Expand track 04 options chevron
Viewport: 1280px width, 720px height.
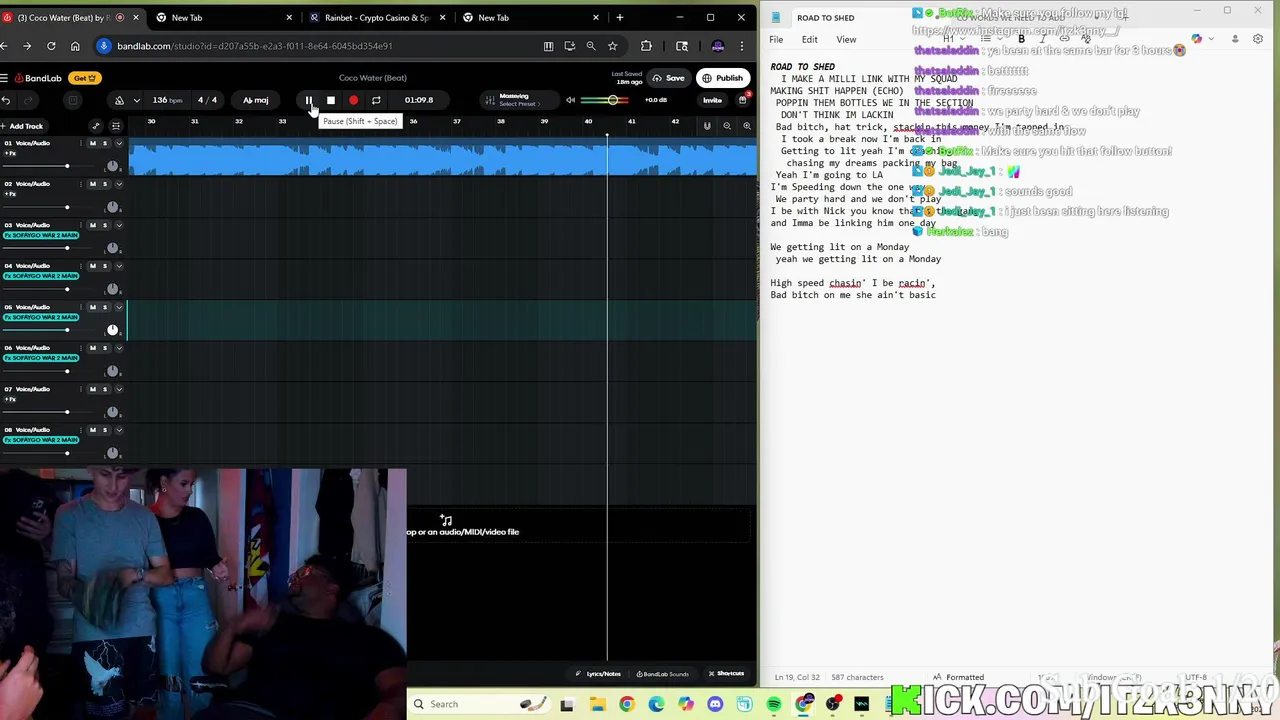118,266
